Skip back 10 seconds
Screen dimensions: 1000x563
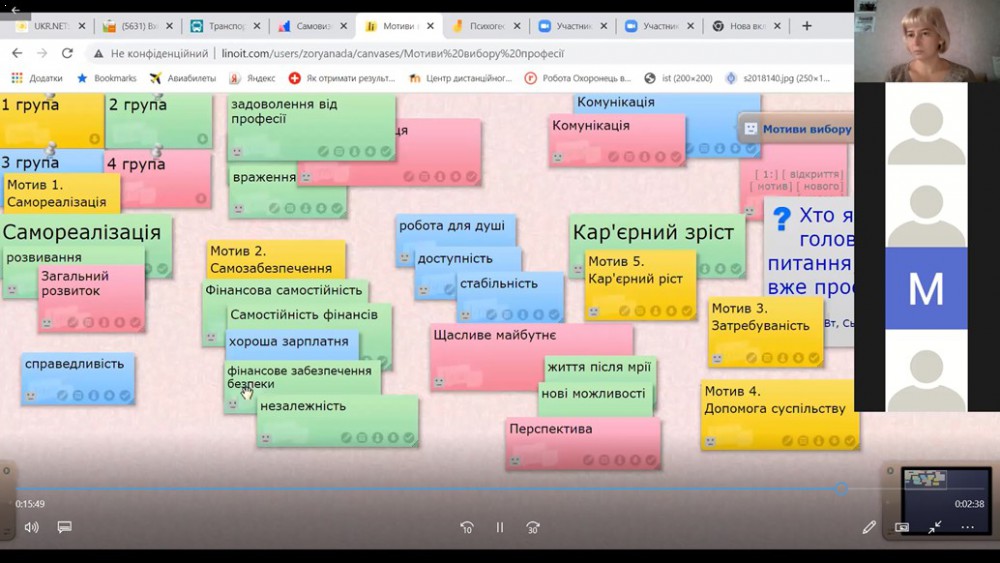(x=467, y=527)
